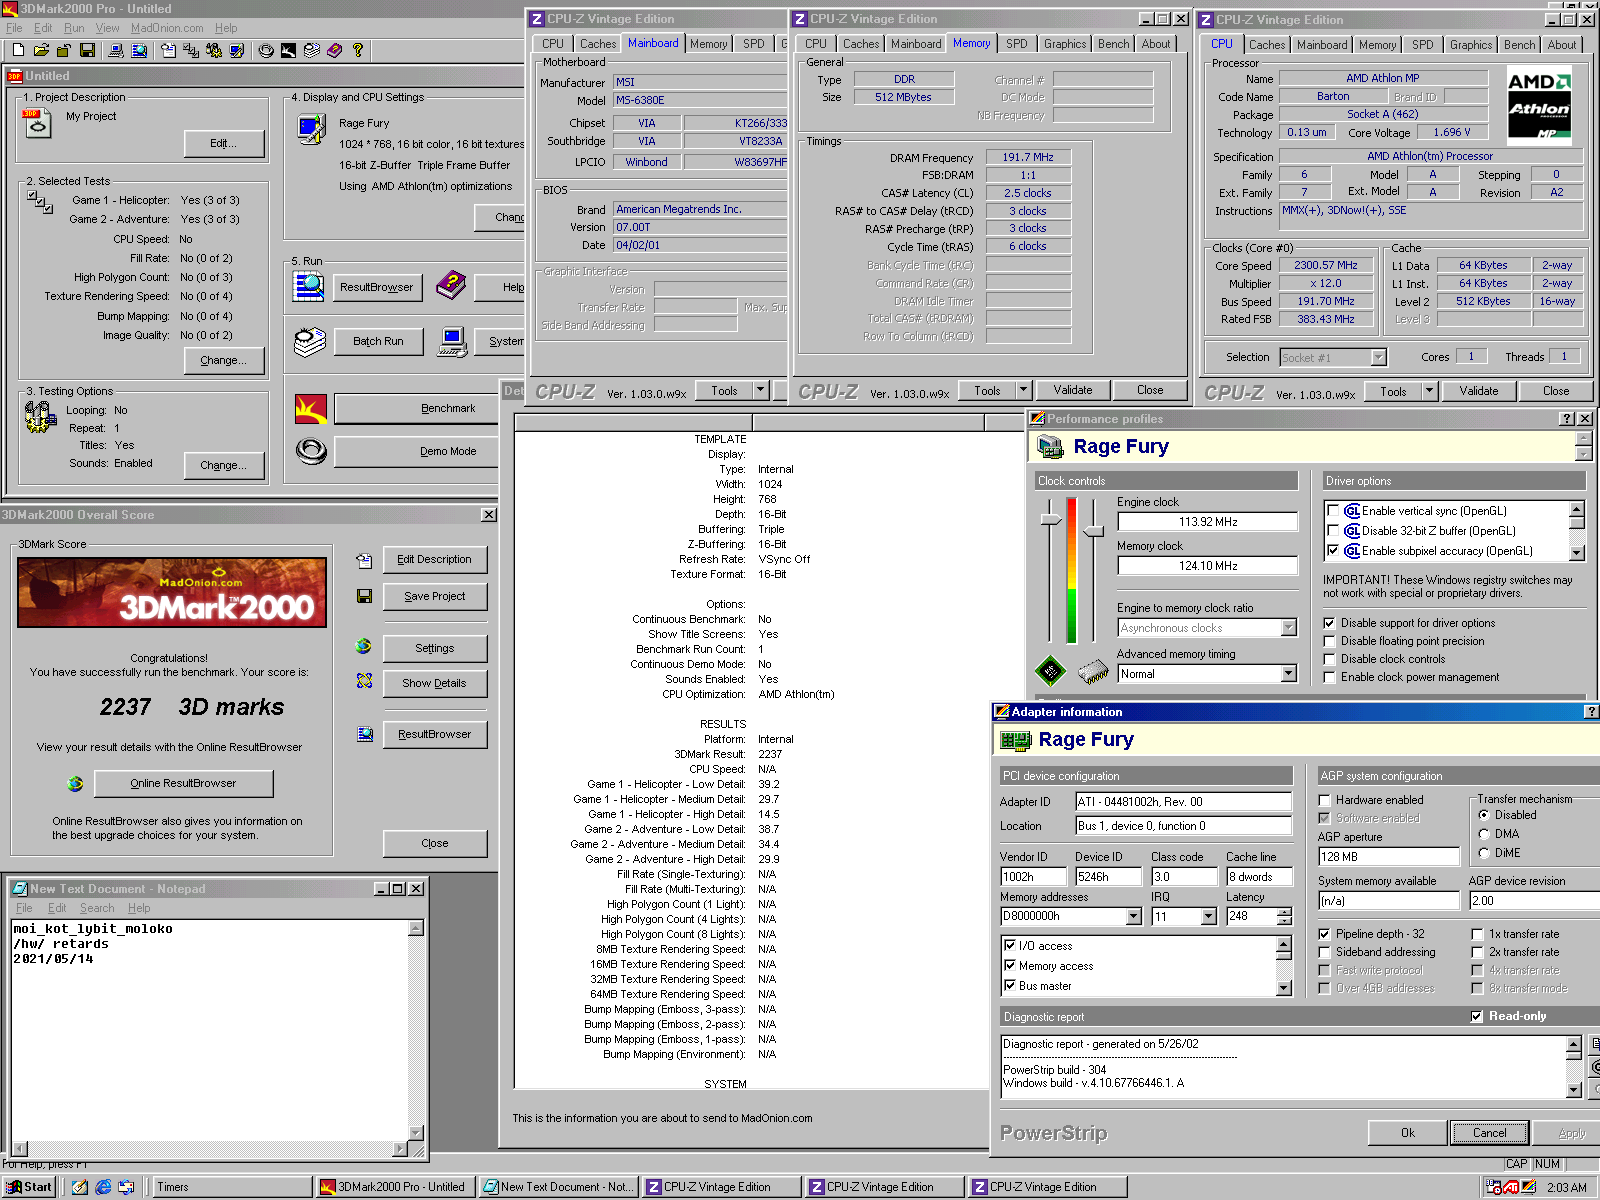Click demo ring icon beside Demo Mode button
This screenshot has width=1600, height=1200.
point(311,452)
